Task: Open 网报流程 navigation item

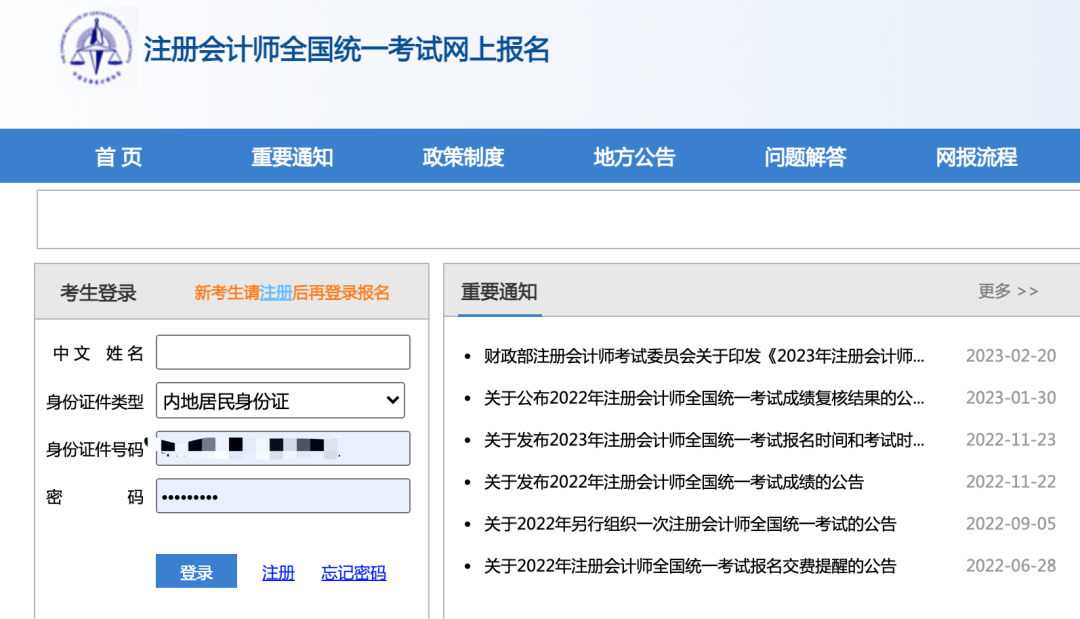Action: 976,157
